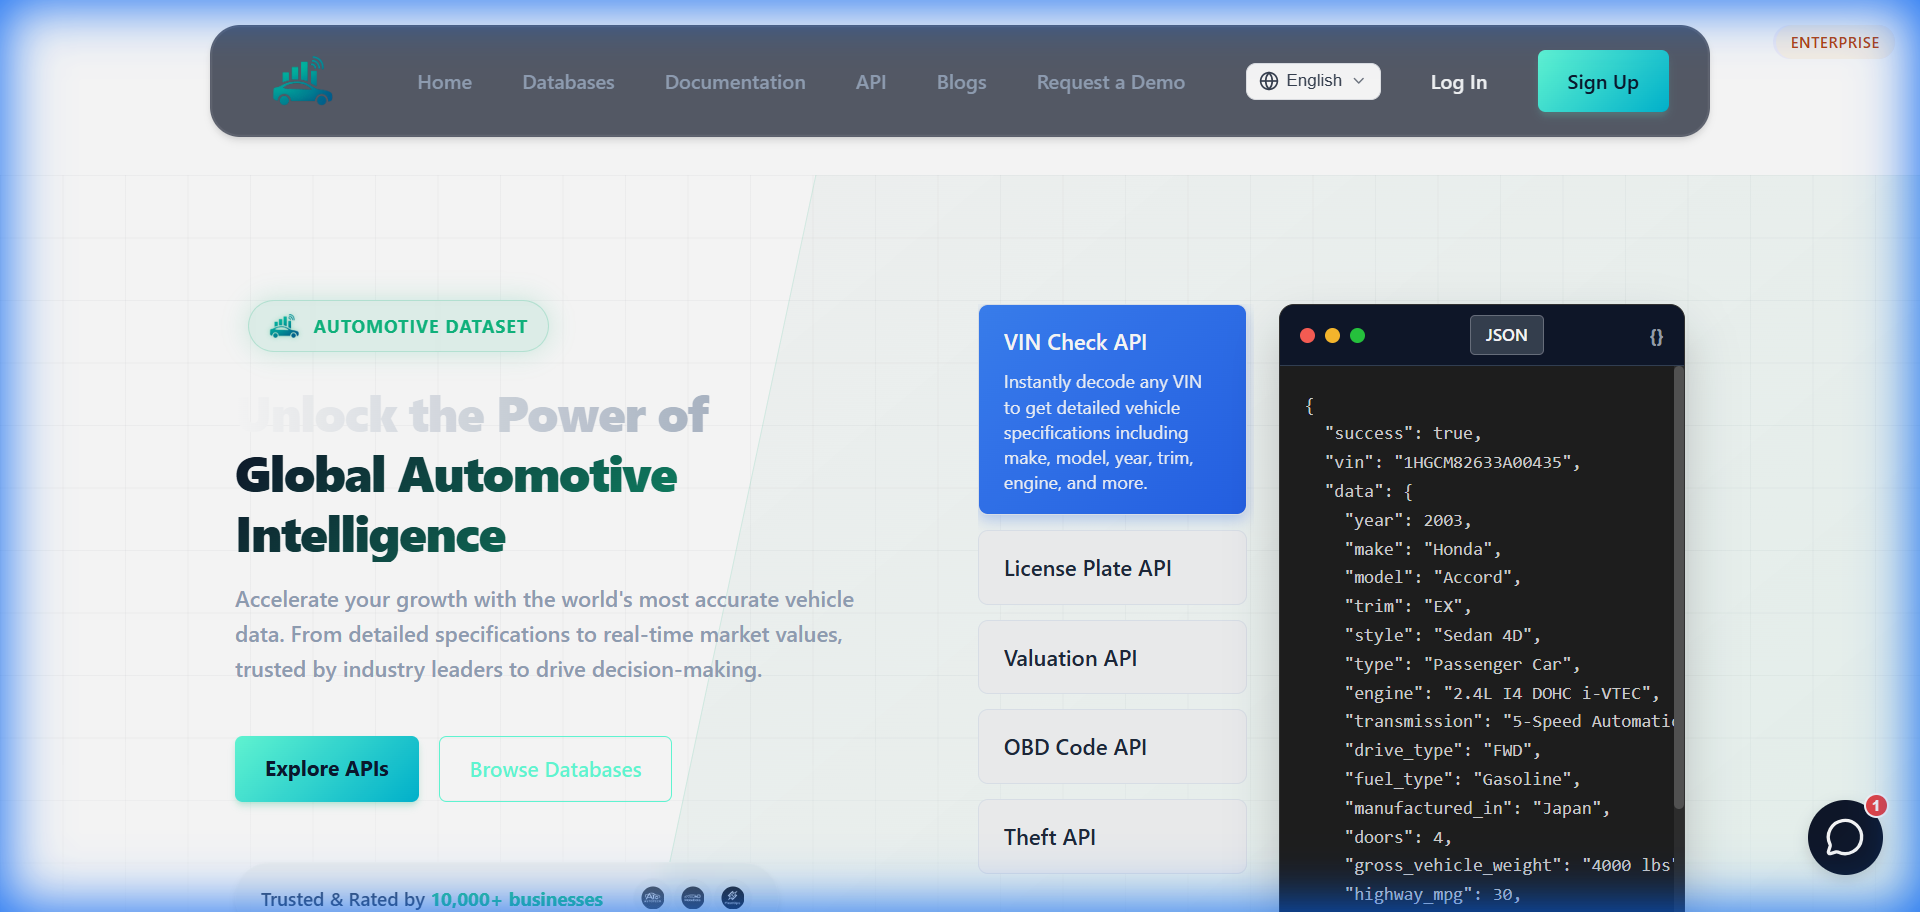Click the green traffic-light dot on the code window
The width and height of the screenshot is (1920, 912).
click(x=1358, y=336)
